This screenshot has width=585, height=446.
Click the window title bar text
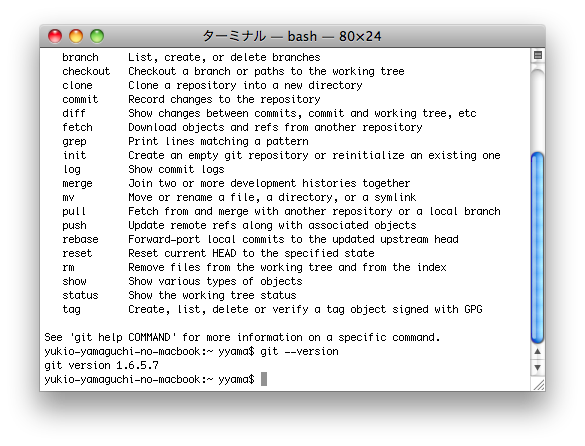[292, 36]
